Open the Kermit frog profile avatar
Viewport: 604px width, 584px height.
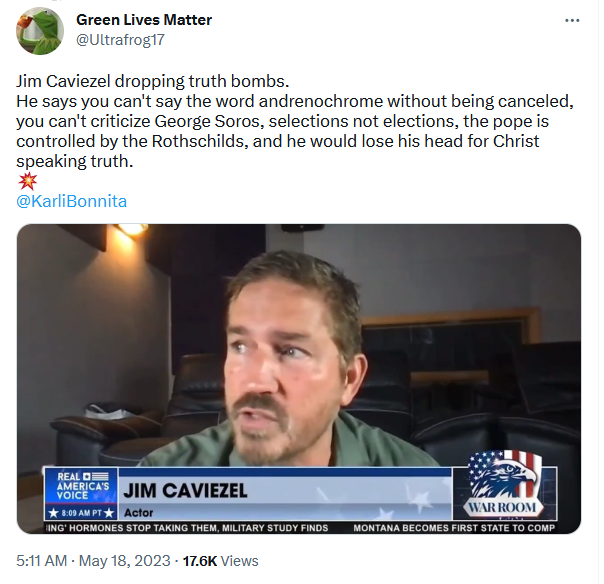[x=40, y=31]
